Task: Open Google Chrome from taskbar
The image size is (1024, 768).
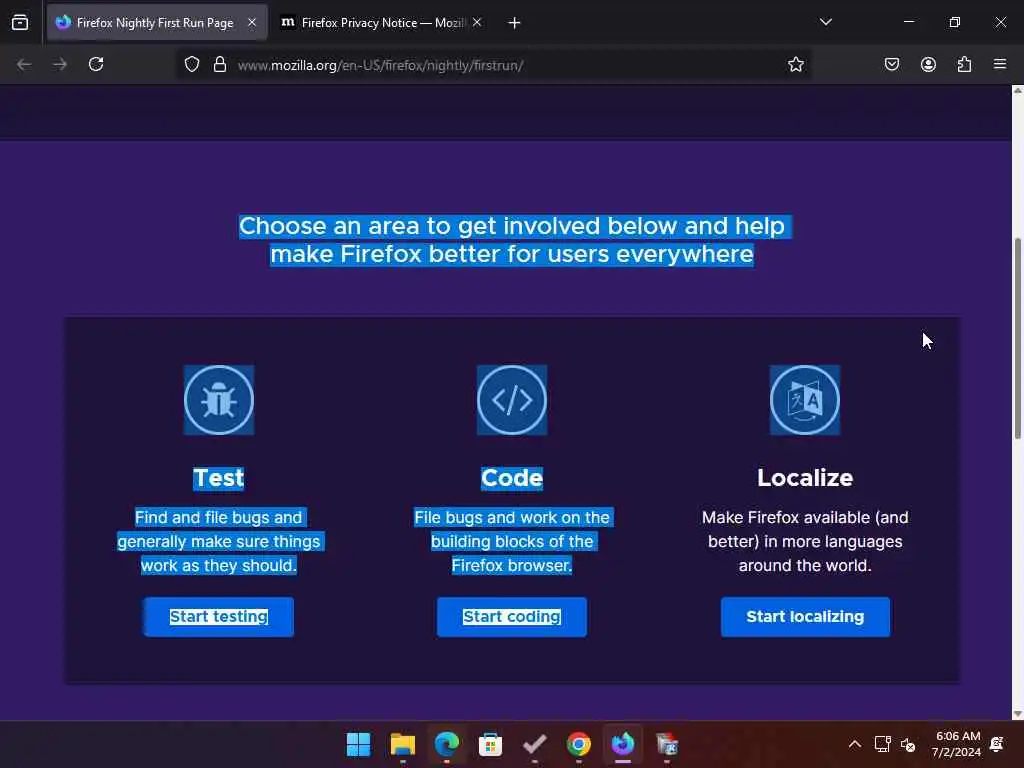Action: coord(579,744)
